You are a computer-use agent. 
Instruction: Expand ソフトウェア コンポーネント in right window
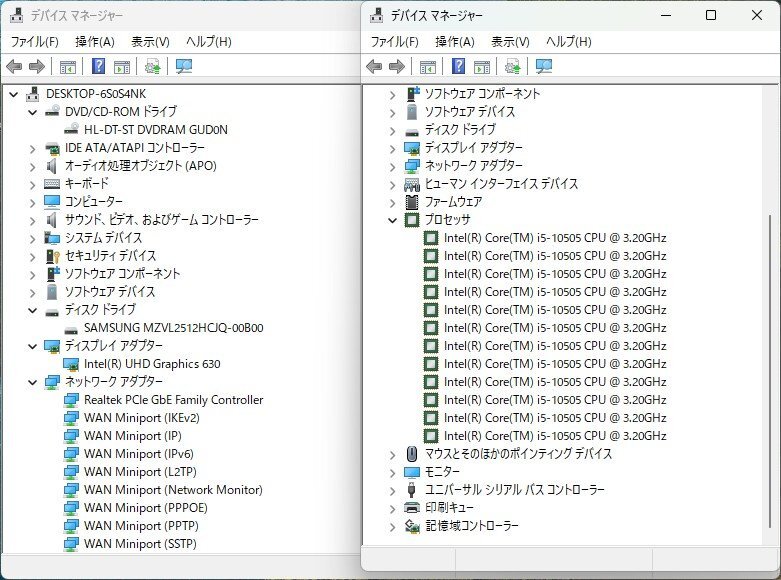[x=392, y=94]
